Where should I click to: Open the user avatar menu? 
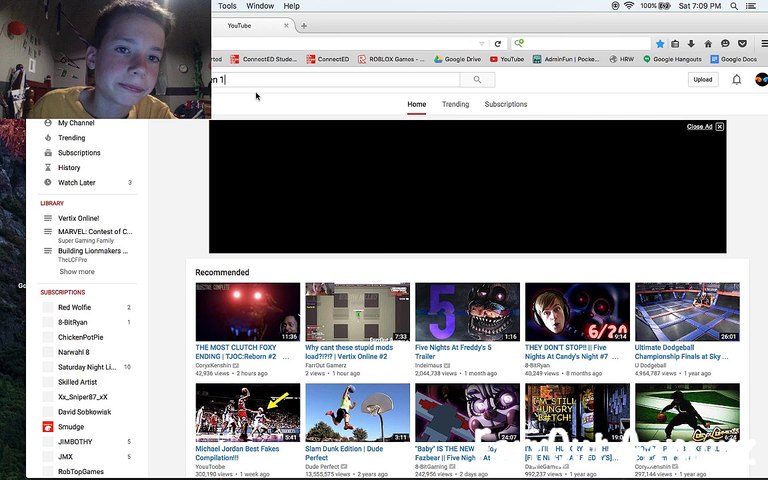tap(762, 79)
